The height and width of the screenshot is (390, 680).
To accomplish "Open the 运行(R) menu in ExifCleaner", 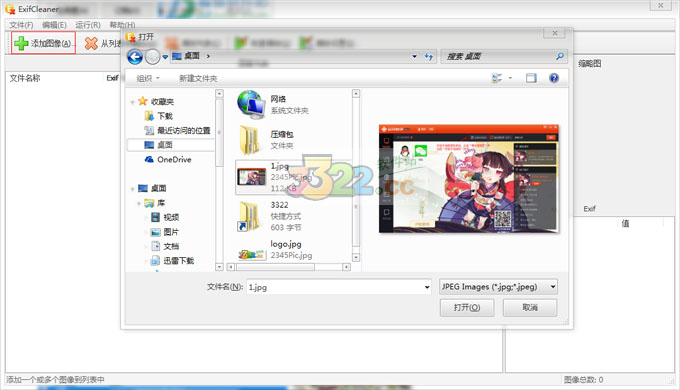I will pyautogui.click(x=88, y=25).
